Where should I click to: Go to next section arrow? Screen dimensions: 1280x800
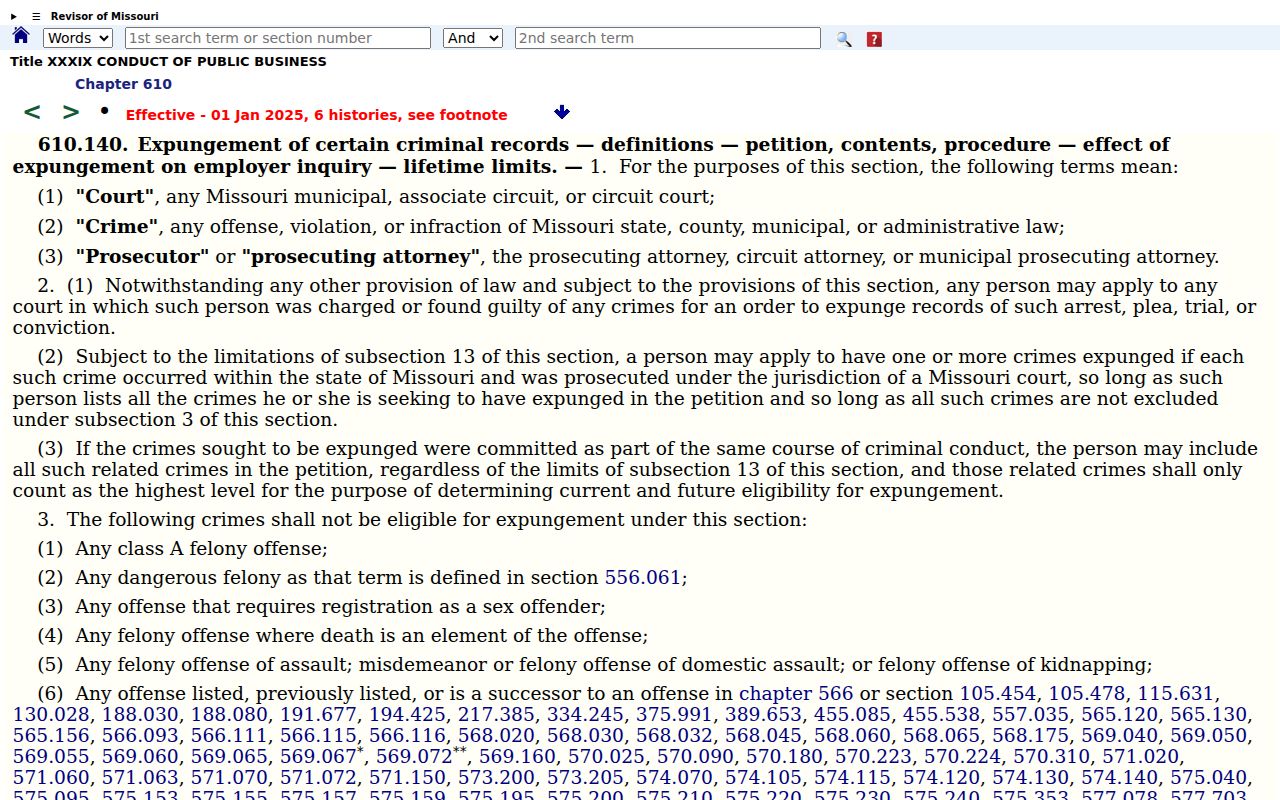(x=71, y=113)
